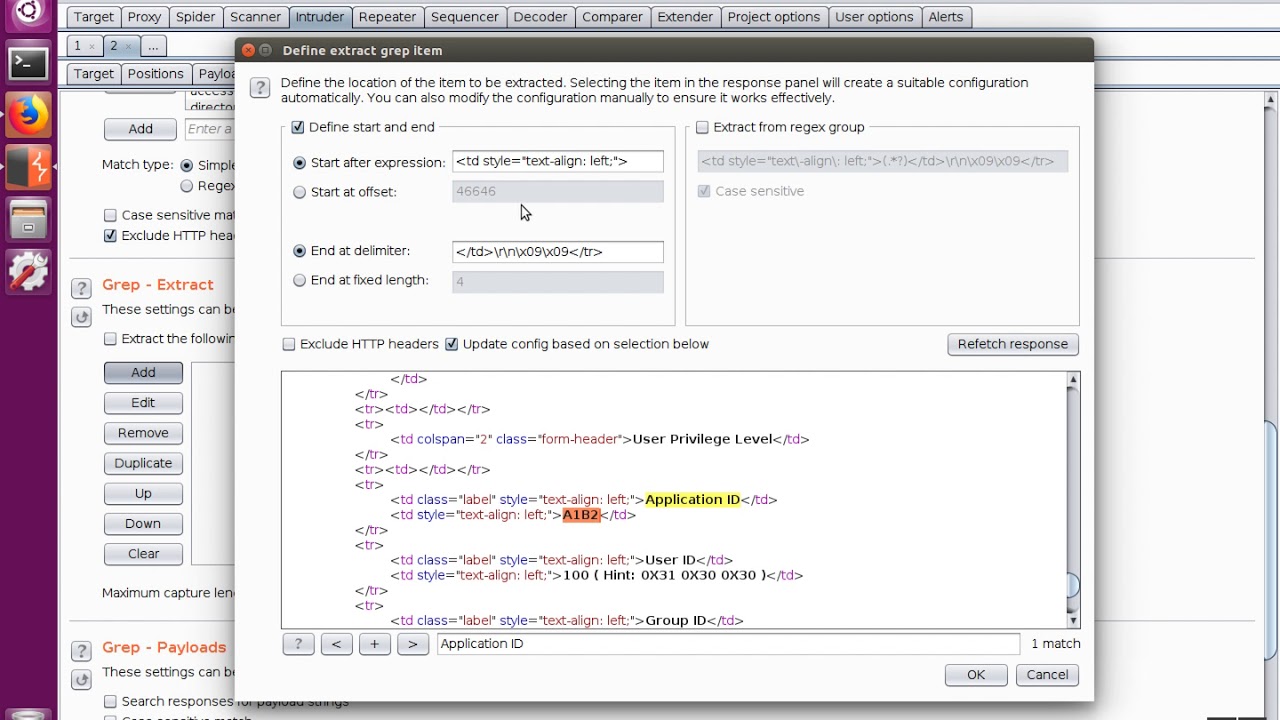
Task: Click Duplicate in Grep - Extract section
Action: 143,463
